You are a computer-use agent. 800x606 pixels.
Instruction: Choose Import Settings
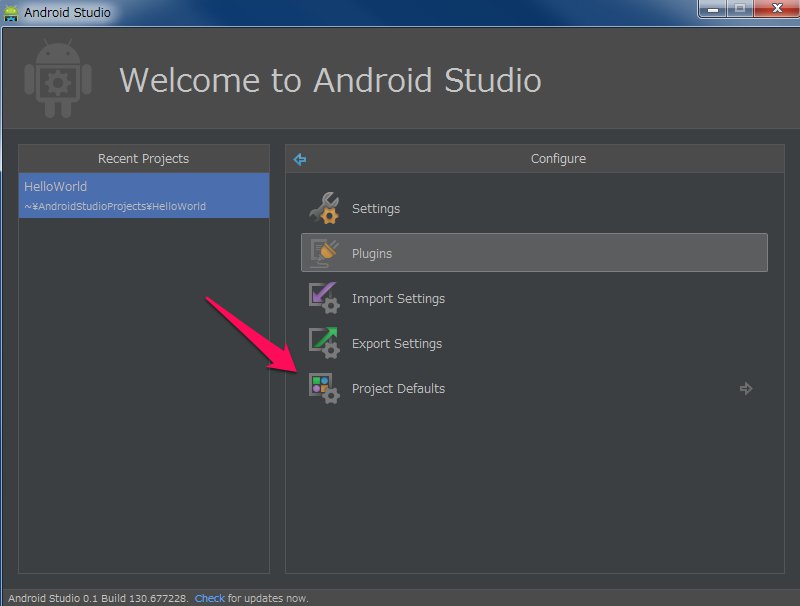pos(534,298)
